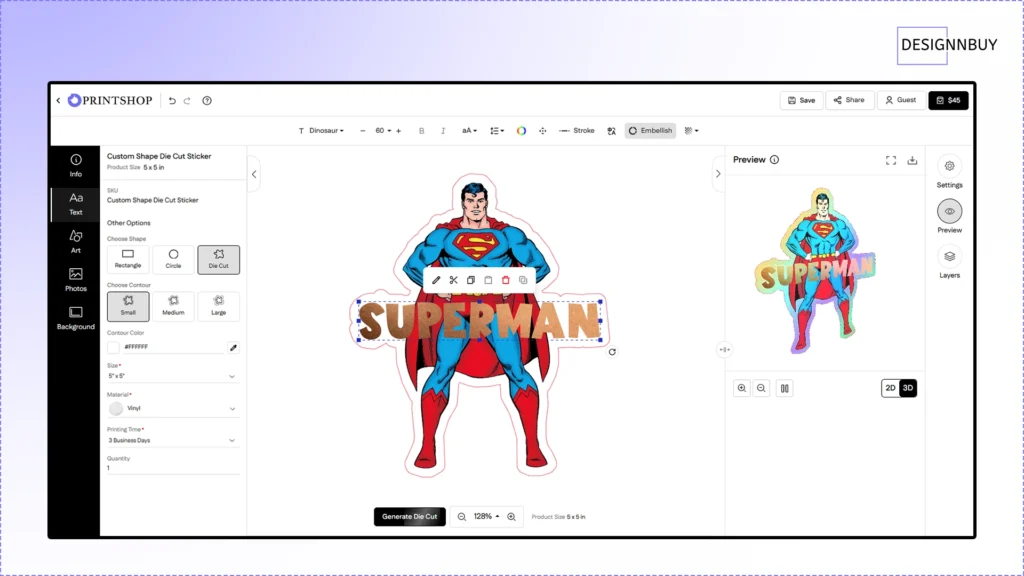This screenshot has height=576, width=1024.
Task: Open the text color wheel picker
Action: tap(521, 131)
